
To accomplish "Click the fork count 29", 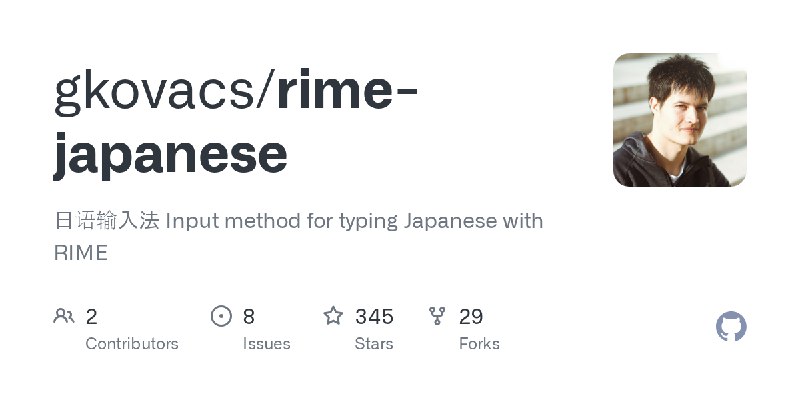I will tap(471, 317).
